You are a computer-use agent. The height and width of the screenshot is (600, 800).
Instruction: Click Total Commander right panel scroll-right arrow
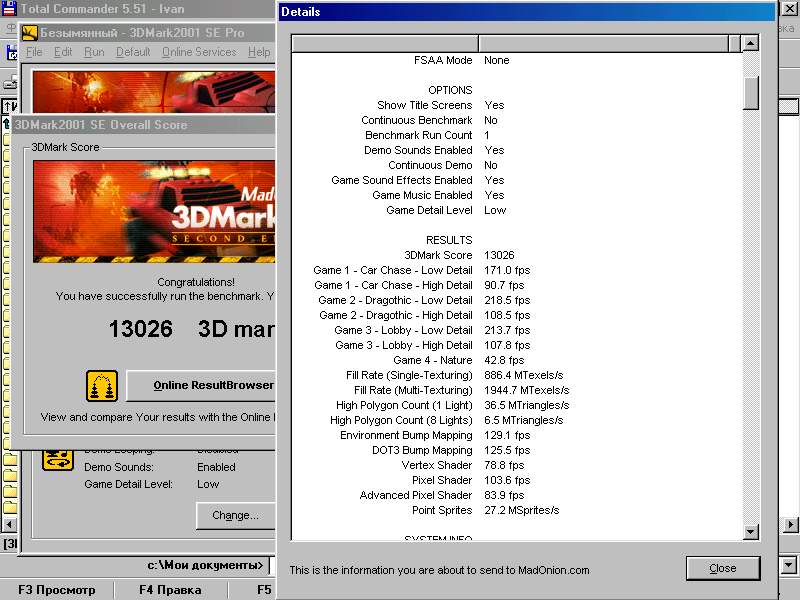790,524
